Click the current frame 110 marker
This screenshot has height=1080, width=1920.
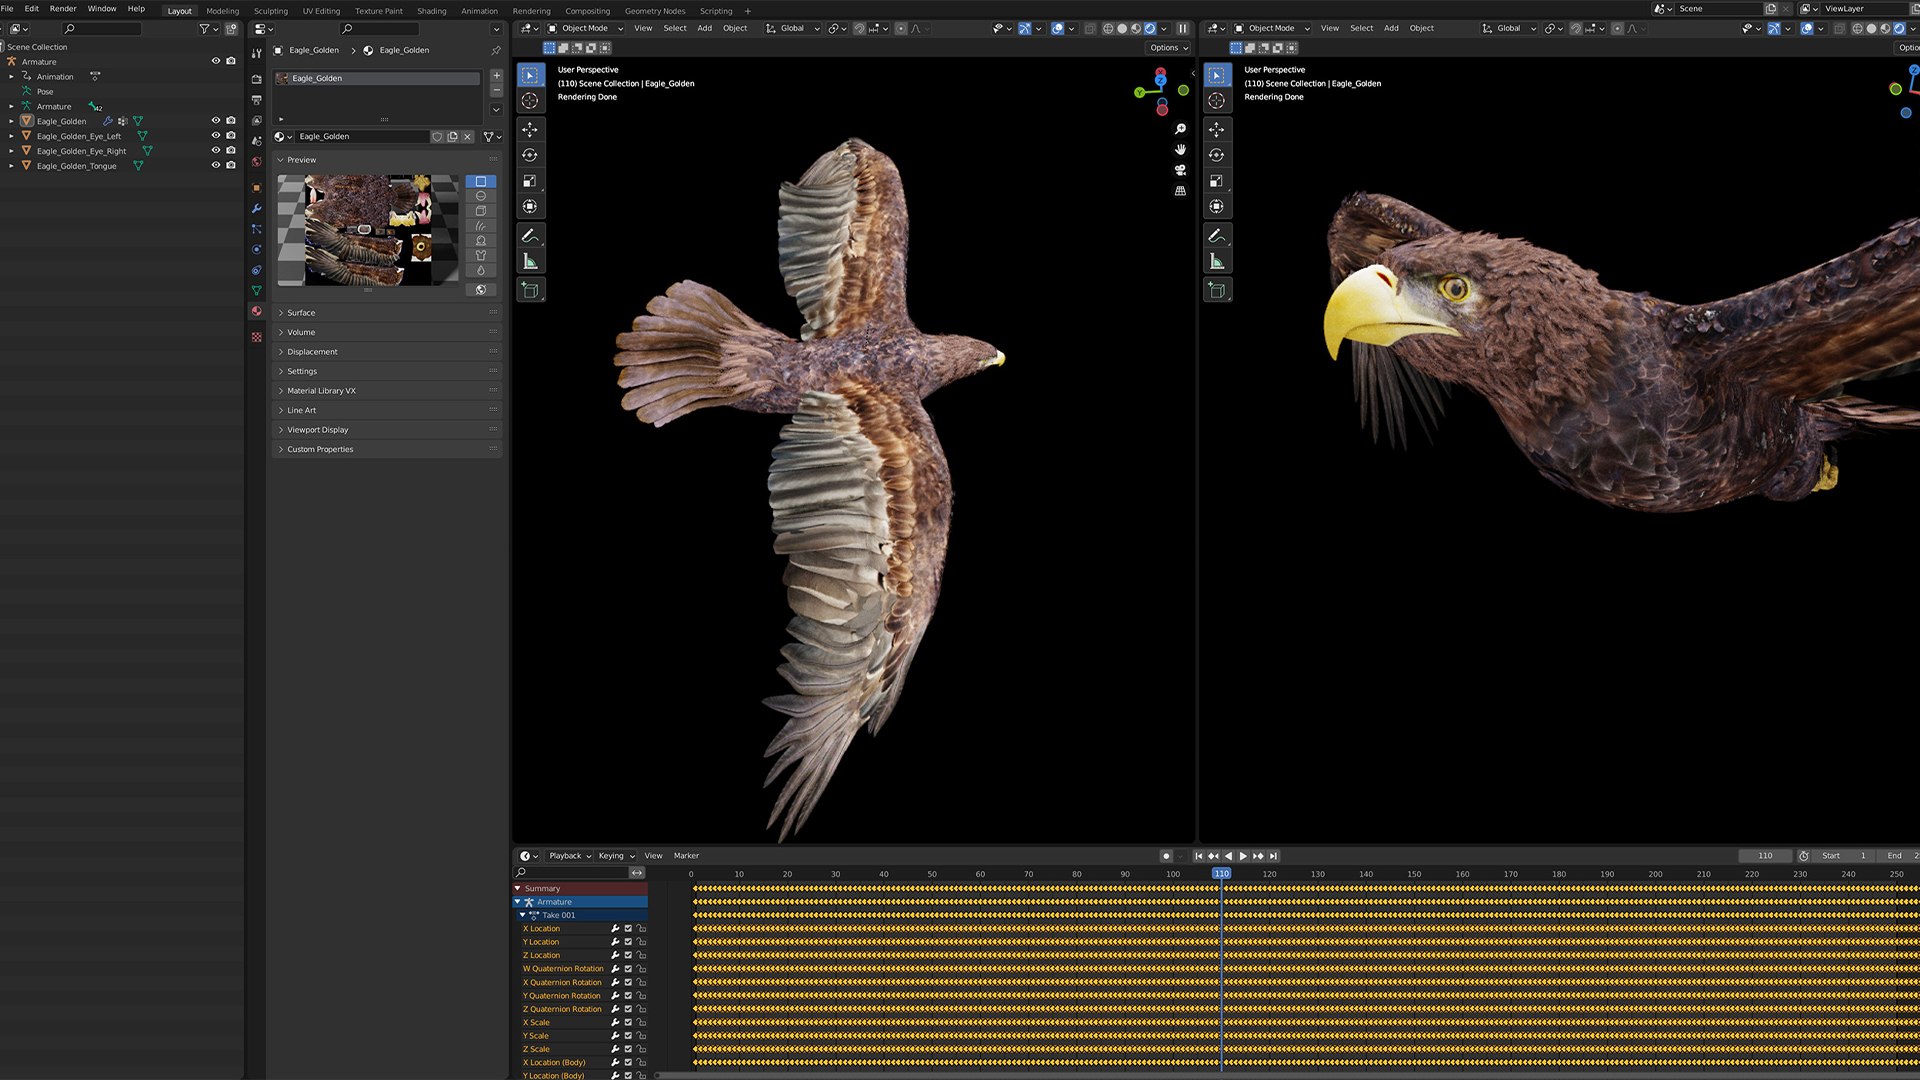coord(1221,874)
